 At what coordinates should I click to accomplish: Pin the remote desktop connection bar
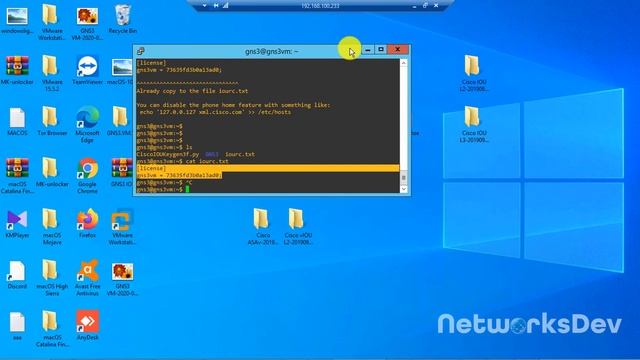[x=216, y=6]
